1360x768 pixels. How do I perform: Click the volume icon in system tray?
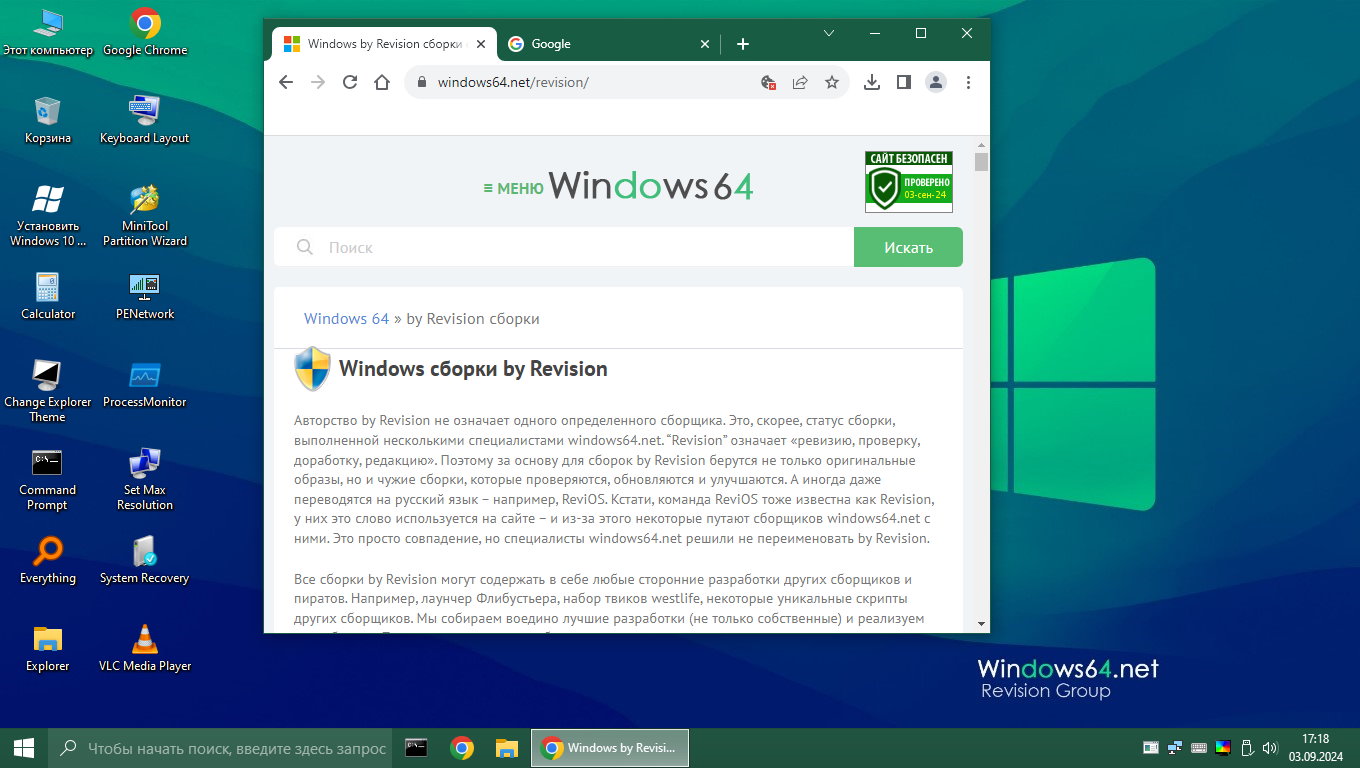(1270, 747)
